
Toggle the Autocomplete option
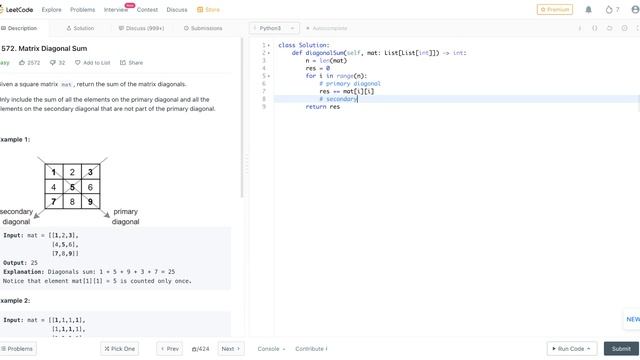click(x=327, y=28)
